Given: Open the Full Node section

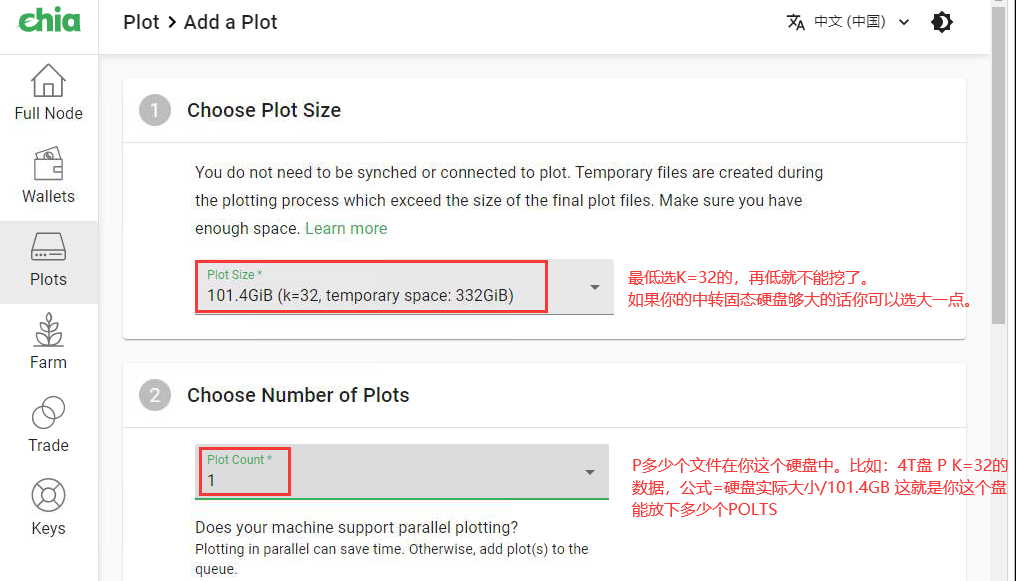Looking at the screenshot, I should pyautogui.click(x=48, y=93).
